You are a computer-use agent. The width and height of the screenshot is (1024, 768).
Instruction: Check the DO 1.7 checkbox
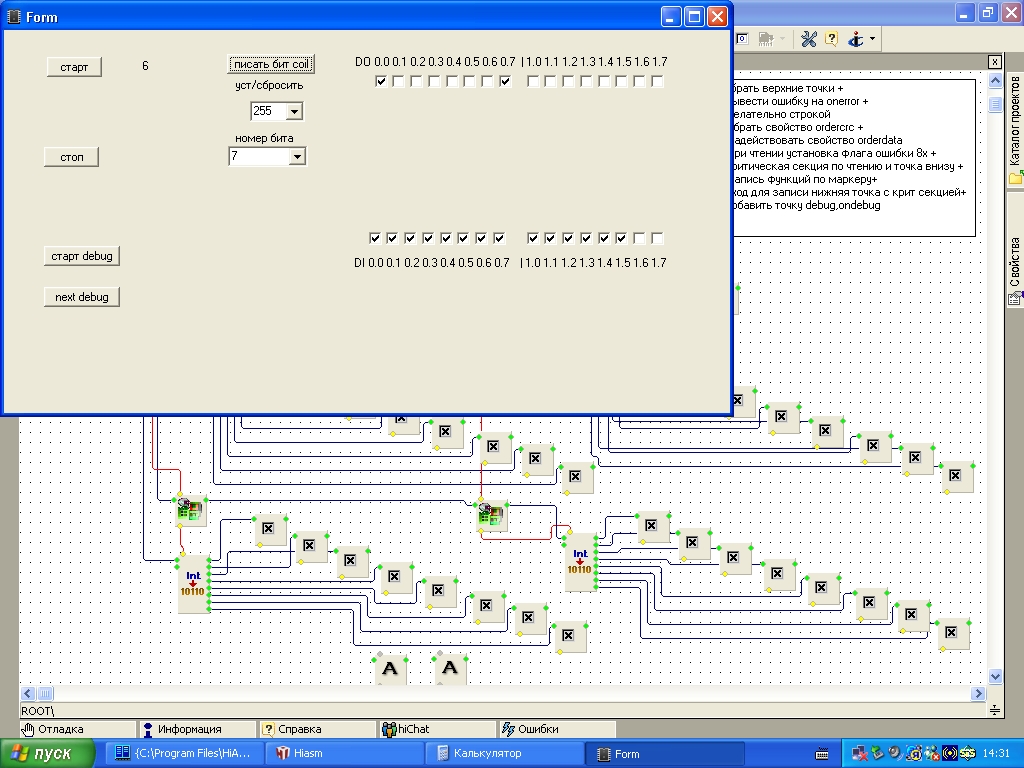657,82
